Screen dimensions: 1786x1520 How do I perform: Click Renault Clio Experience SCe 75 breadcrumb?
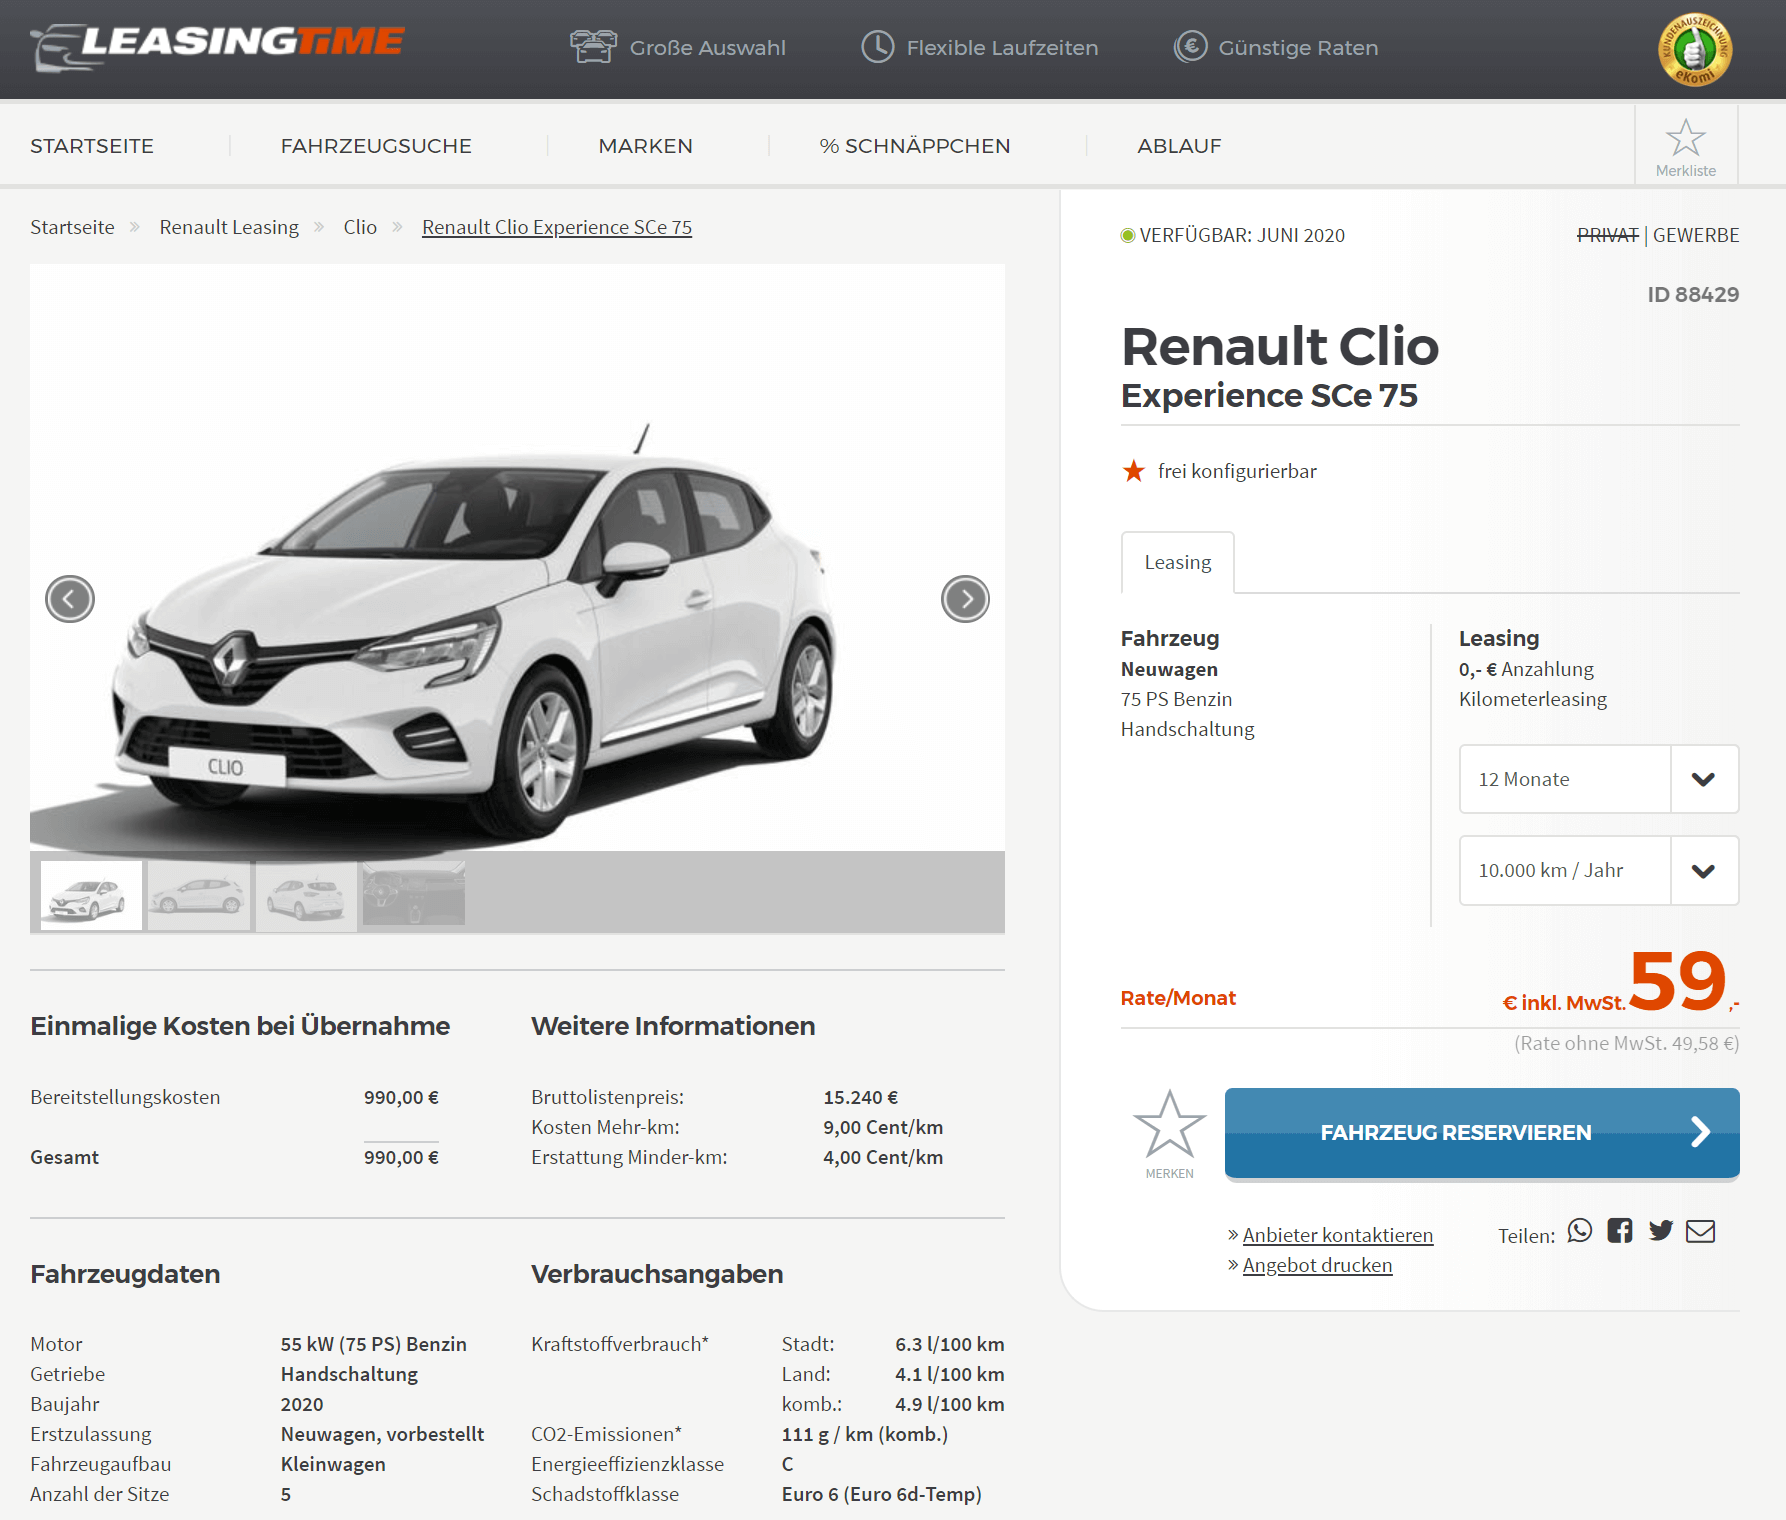click(557, 227)
